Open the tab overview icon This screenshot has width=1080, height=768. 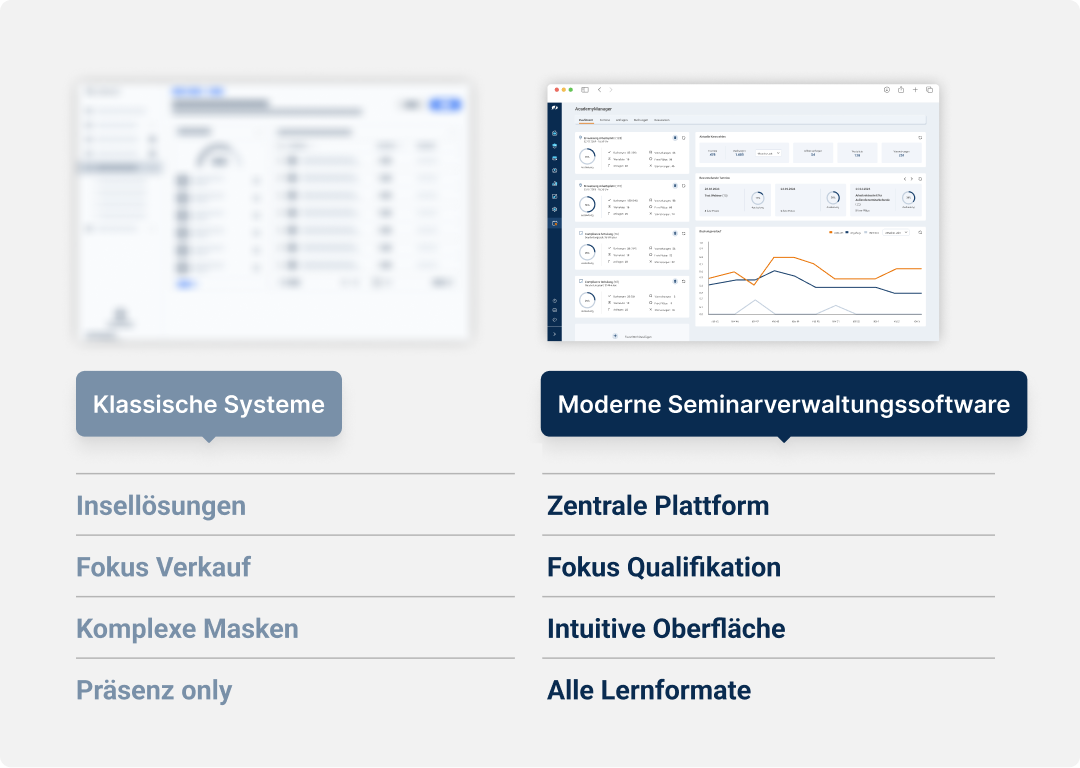pos(929,90)
